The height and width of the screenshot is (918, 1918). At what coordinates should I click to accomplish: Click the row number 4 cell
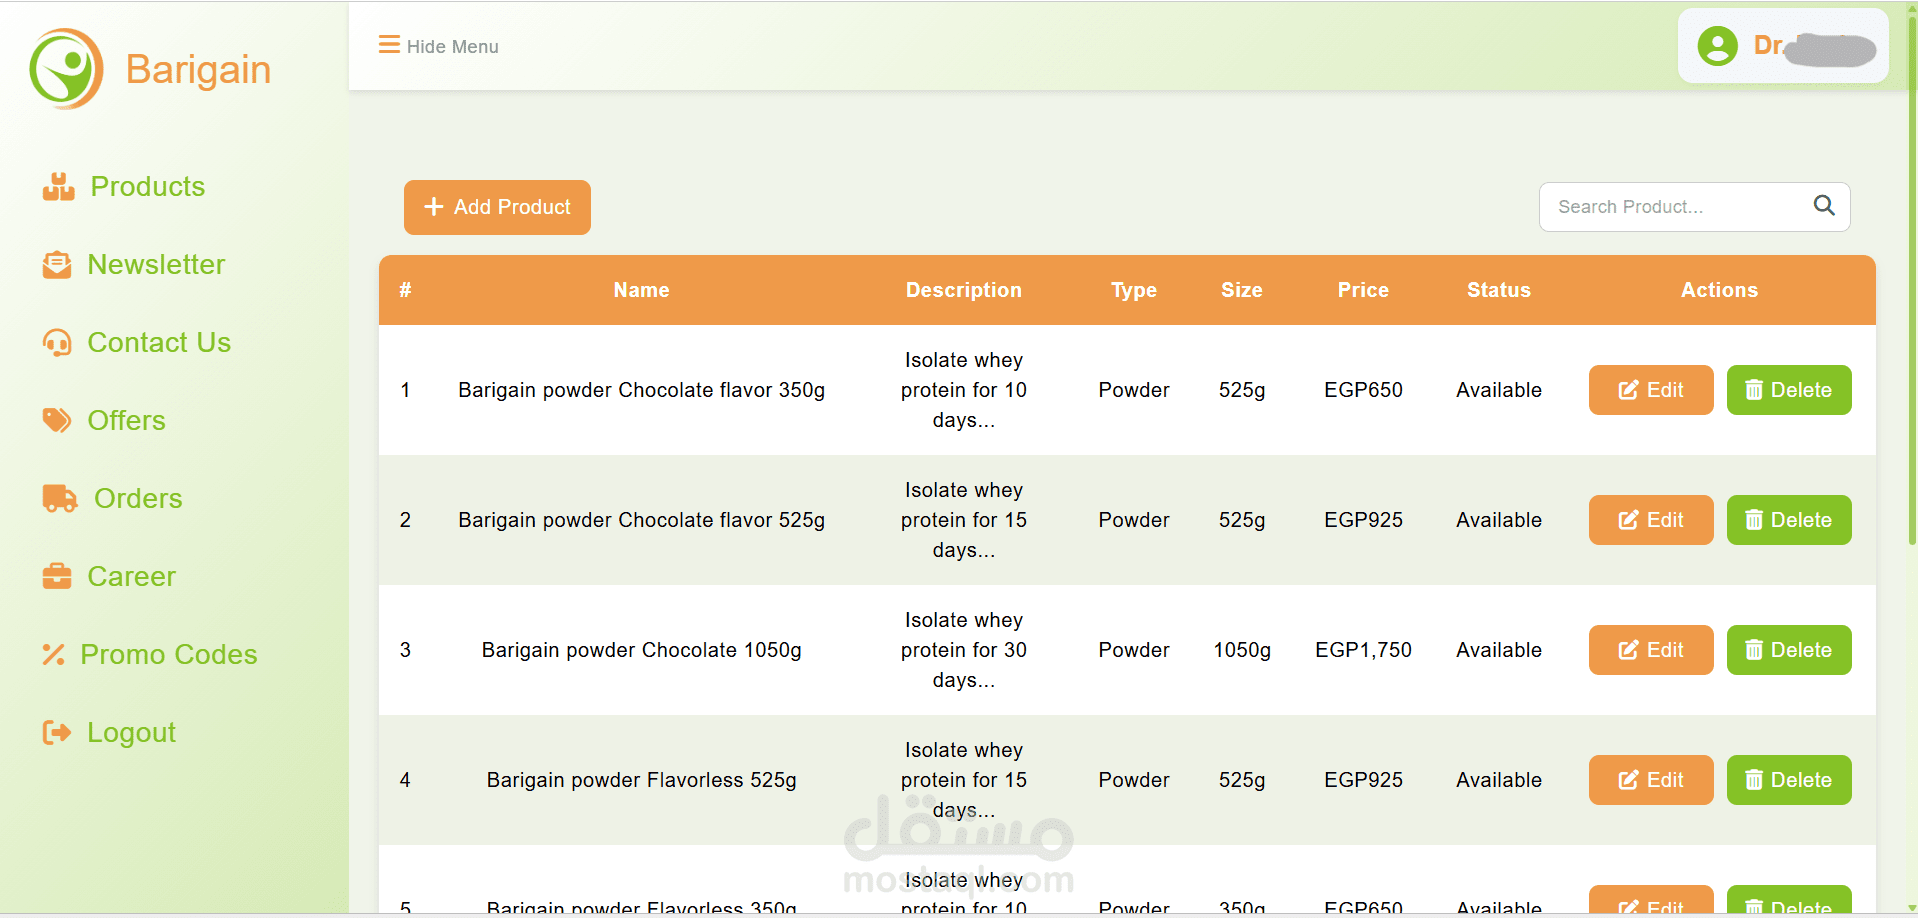pos(405,780)
